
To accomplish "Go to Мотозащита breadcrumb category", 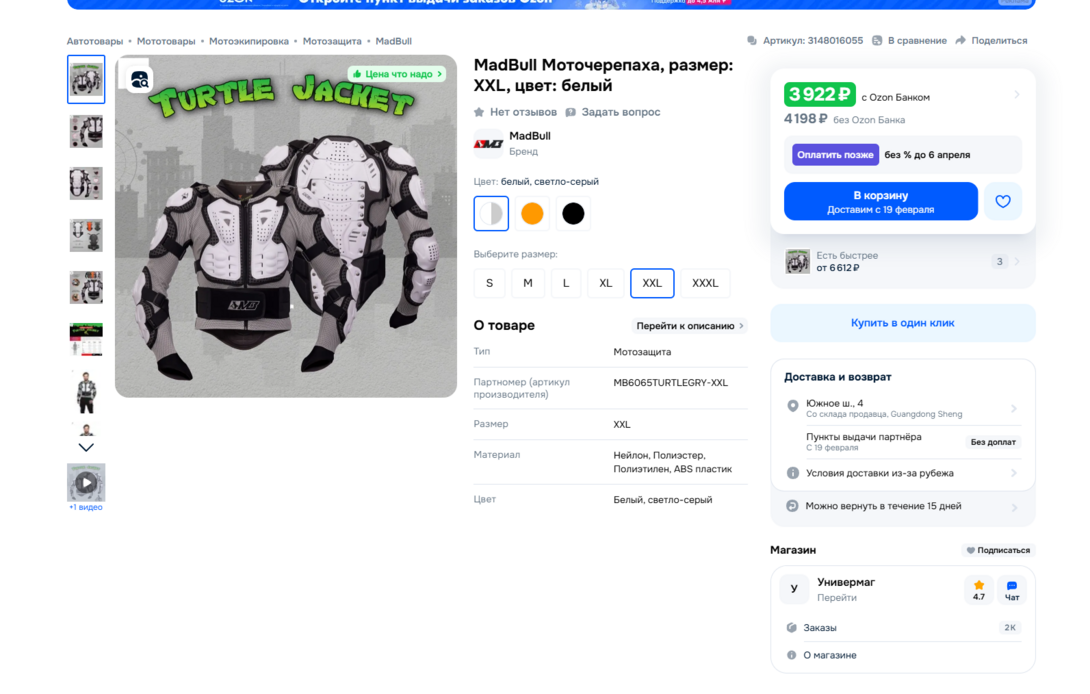I will 332,41.
